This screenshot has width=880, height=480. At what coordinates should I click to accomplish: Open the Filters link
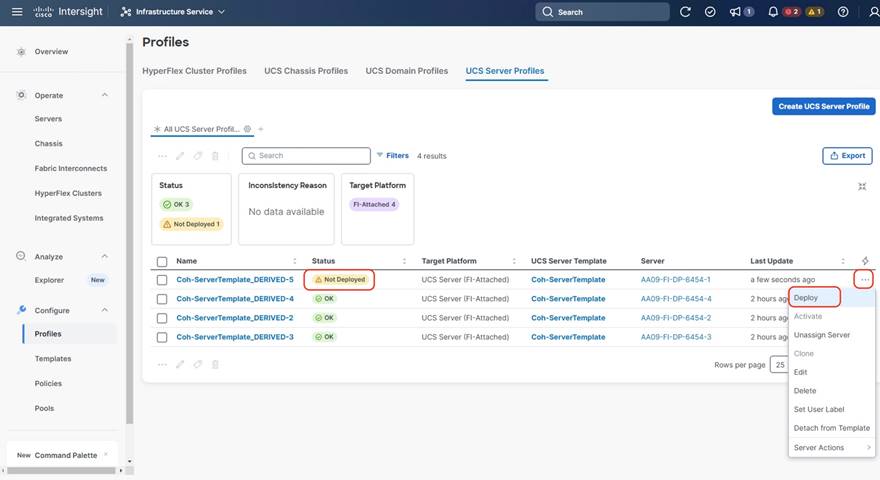(x=392, y=156)
